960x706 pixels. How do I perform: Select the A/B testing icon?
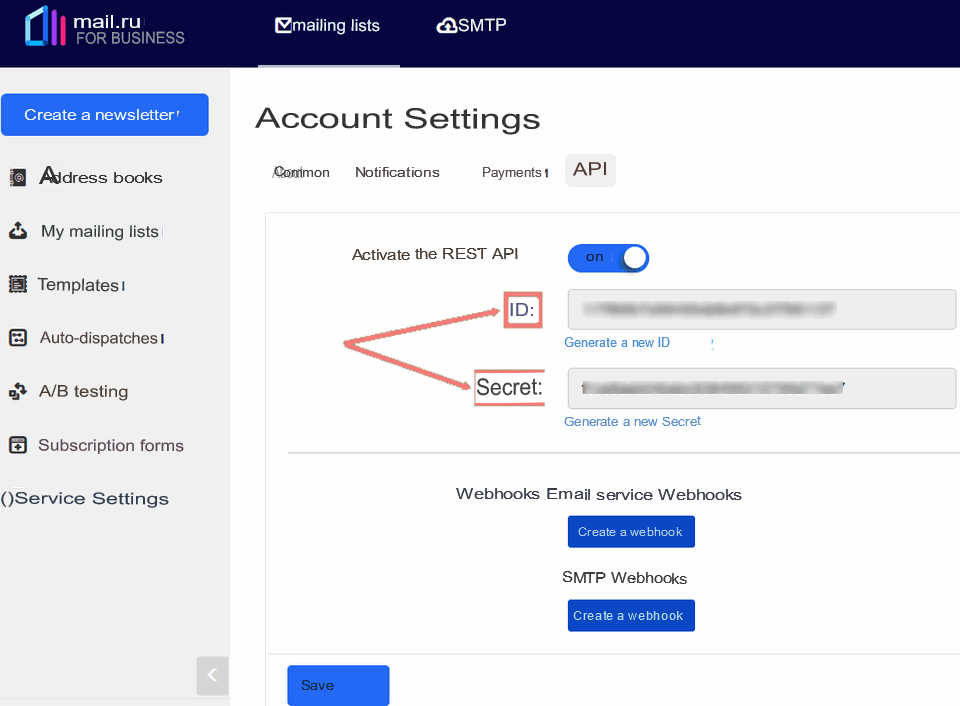(17, 391)
